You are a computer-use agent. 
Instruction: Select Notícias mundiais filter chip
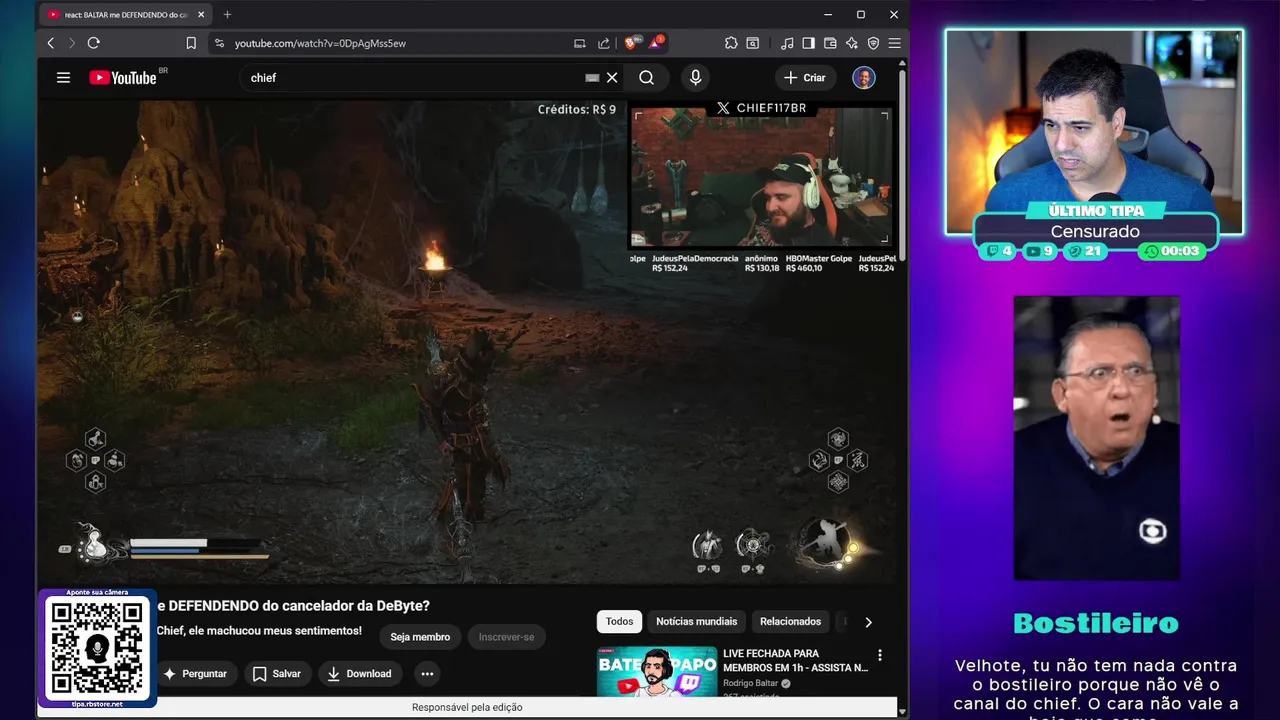pyautogui.click(x=696, y=621)
